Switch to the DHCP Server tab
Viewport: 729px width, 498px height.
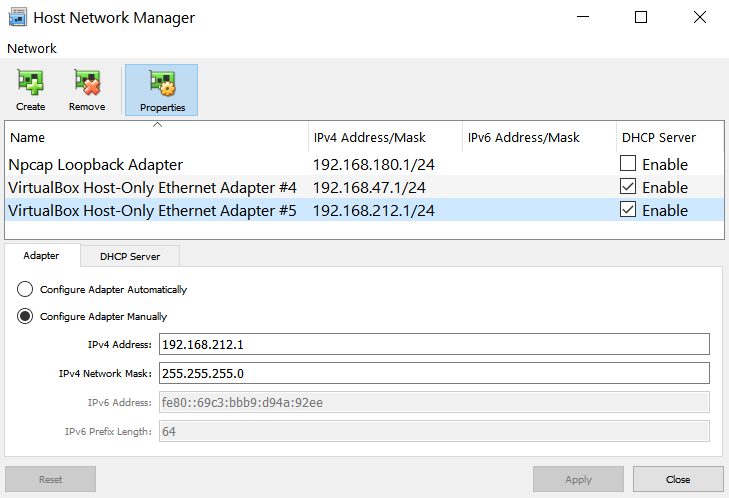(x=130, y=257)
